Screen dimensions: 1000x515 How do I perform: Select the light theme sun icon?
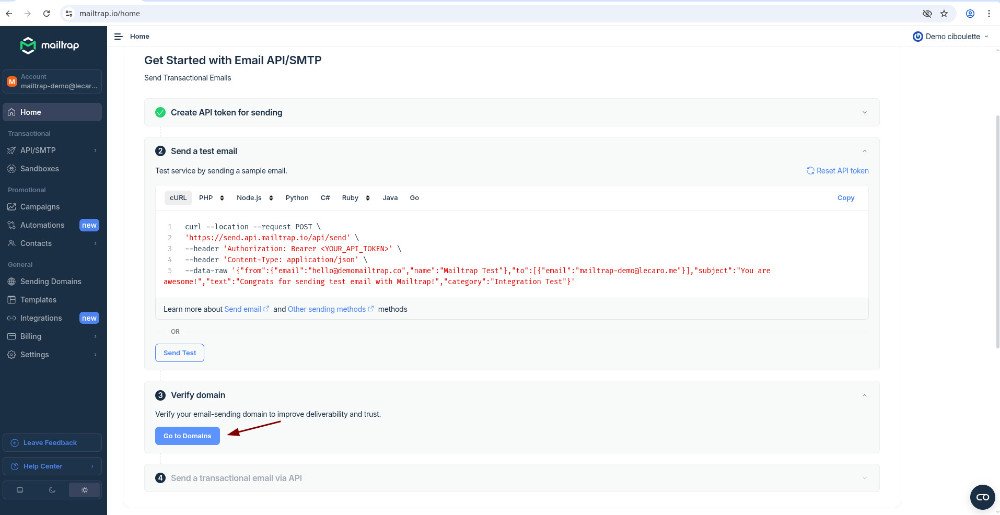[x=85, y=490]
